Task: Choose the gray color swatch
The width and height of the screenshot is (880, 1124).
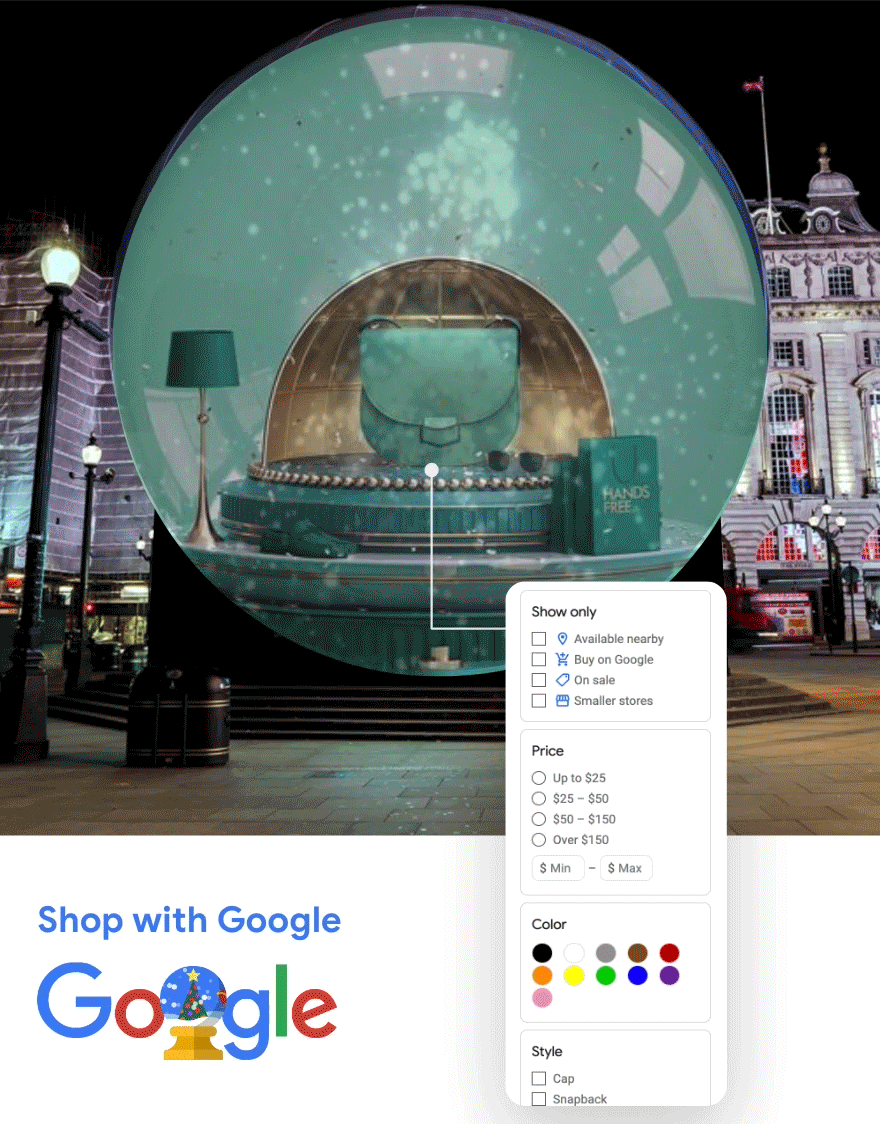Action: click(606, 953)
